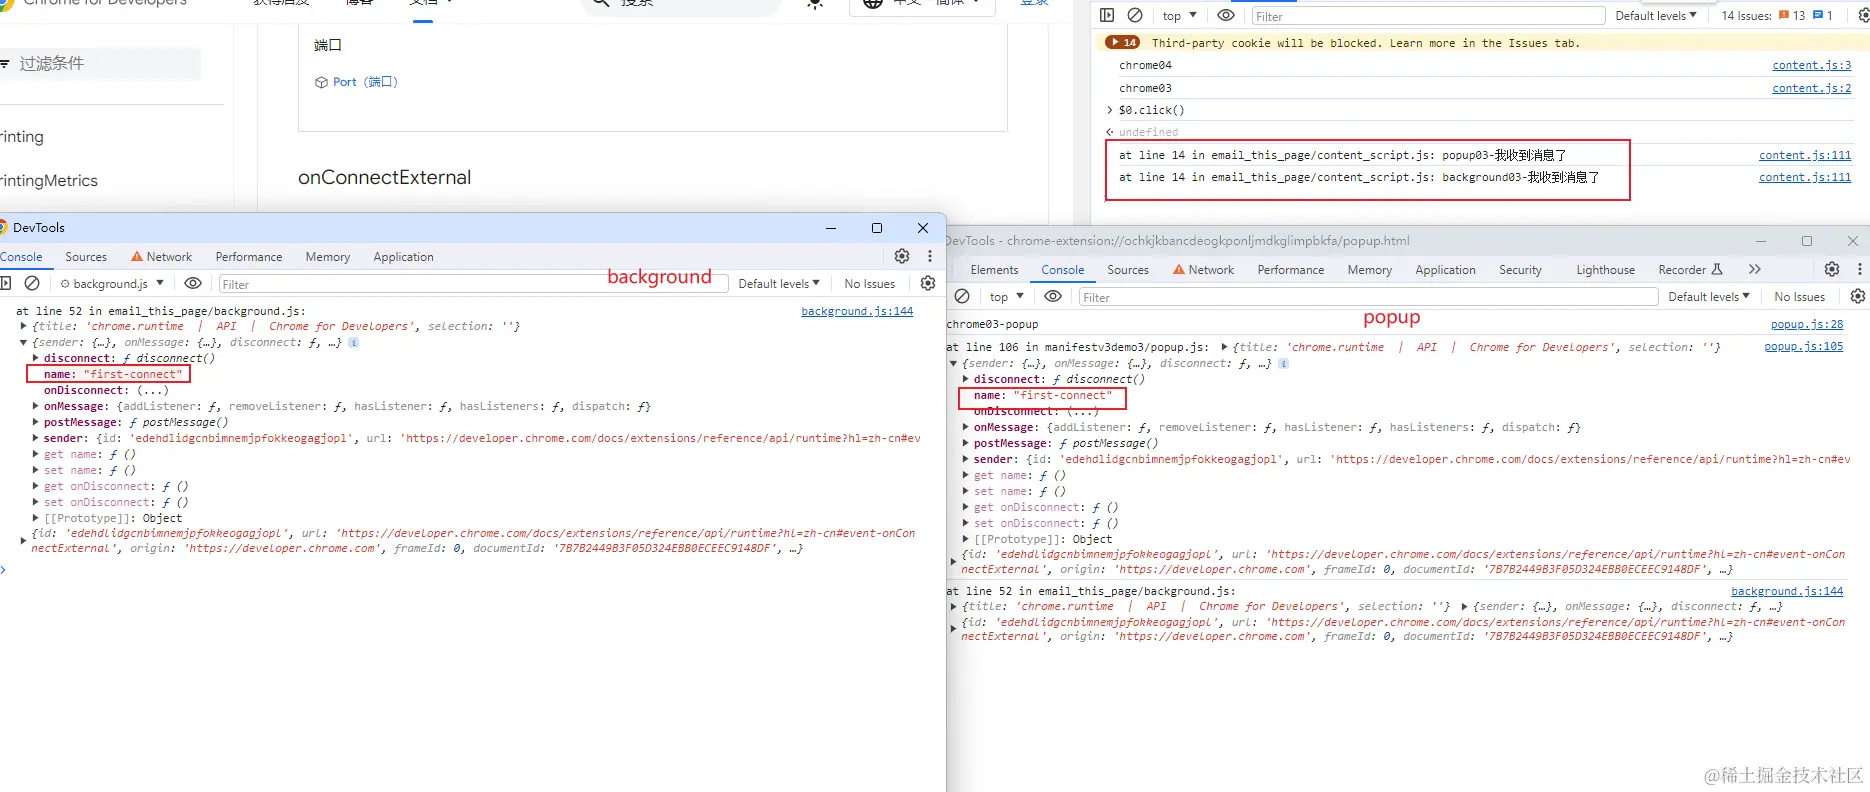
Task: Click No Issues label in background DevTools
Action: (x=869, y=284)
